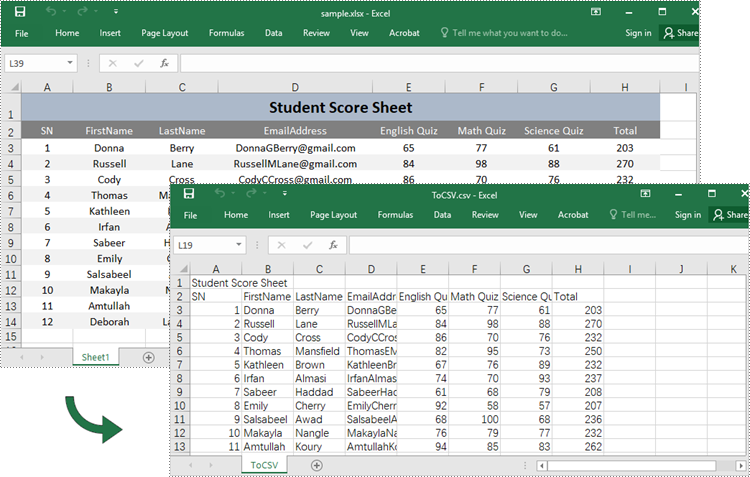Open Review tab in sample.xlsx window
This screenshot has height=477, width=750.
[x=316, y=33]
